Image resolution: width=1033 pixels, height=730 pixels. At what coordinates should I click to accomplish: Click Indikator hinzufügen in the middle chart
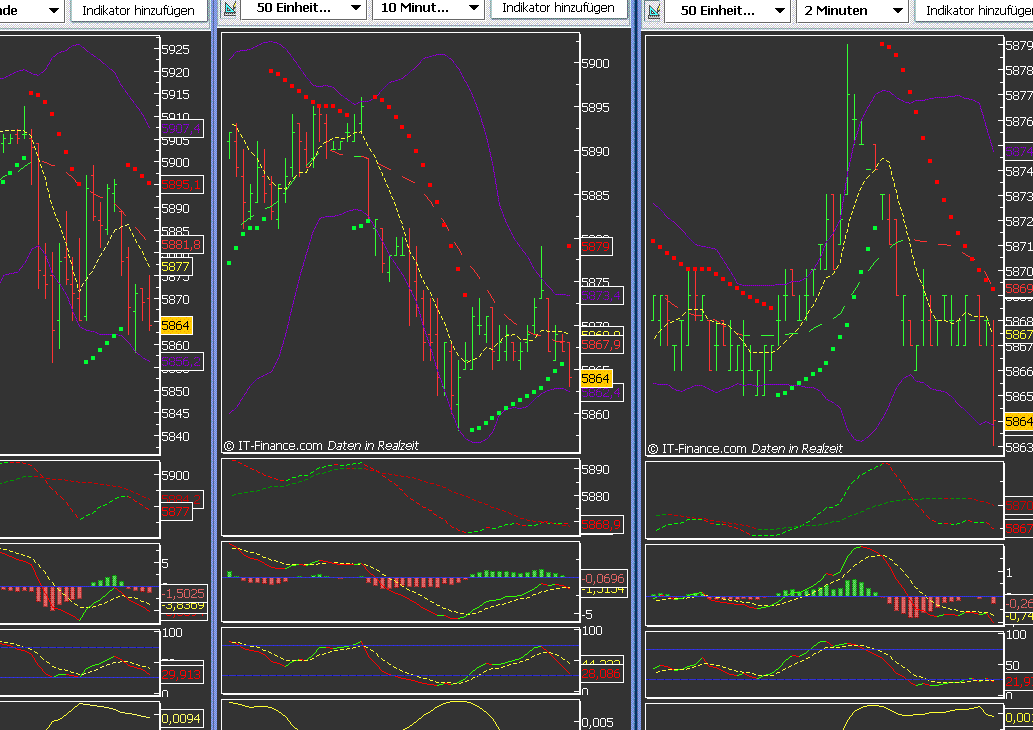coord(559,8)
